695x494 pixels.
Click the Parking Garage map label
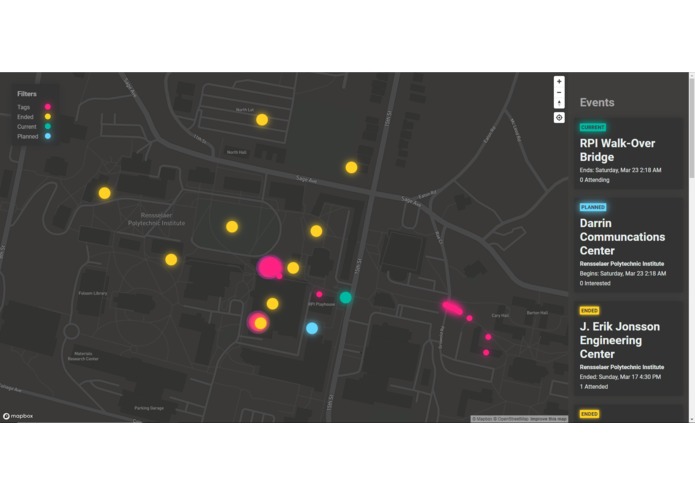(149, 408)
